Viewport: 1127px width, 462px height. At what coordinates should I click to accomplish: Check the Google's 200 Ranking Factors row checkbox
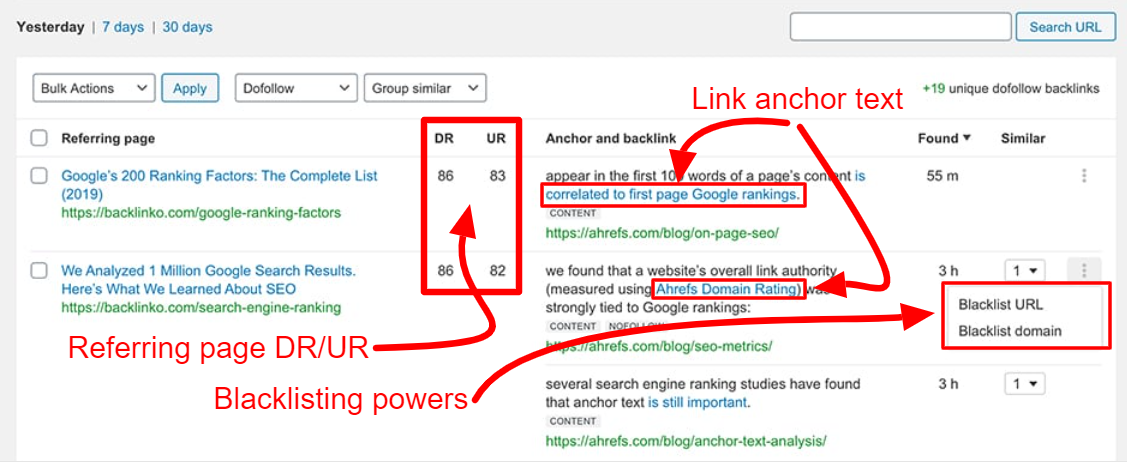[x=39, y=176]
